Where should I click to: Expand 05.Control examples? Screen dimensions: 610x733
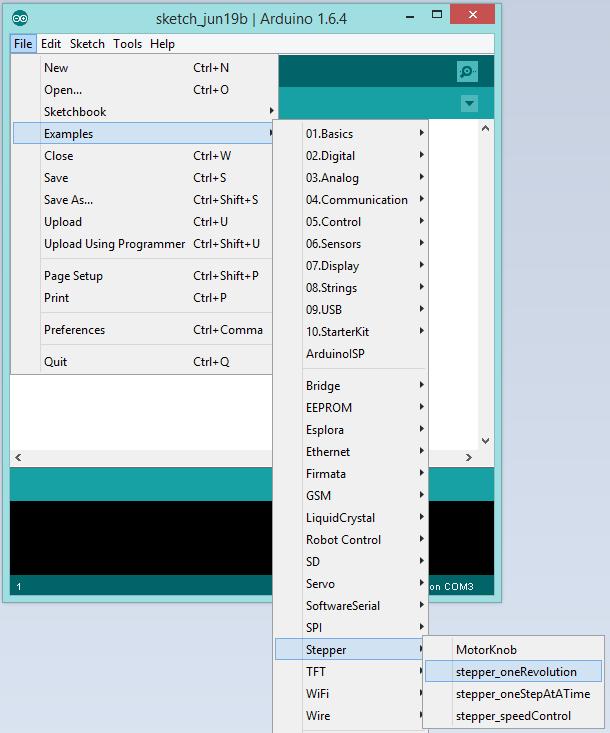click(351, 222)
